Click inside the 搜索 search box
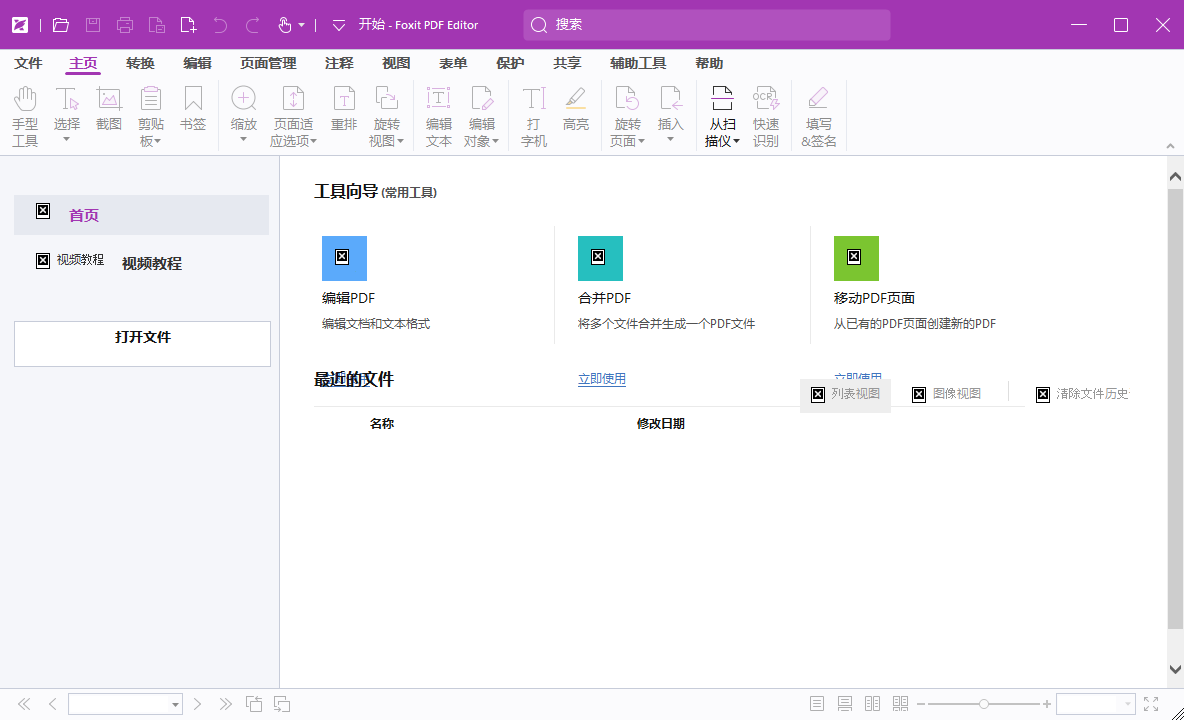Viewport: 1184px width, 720px height. tap(706, 24)
